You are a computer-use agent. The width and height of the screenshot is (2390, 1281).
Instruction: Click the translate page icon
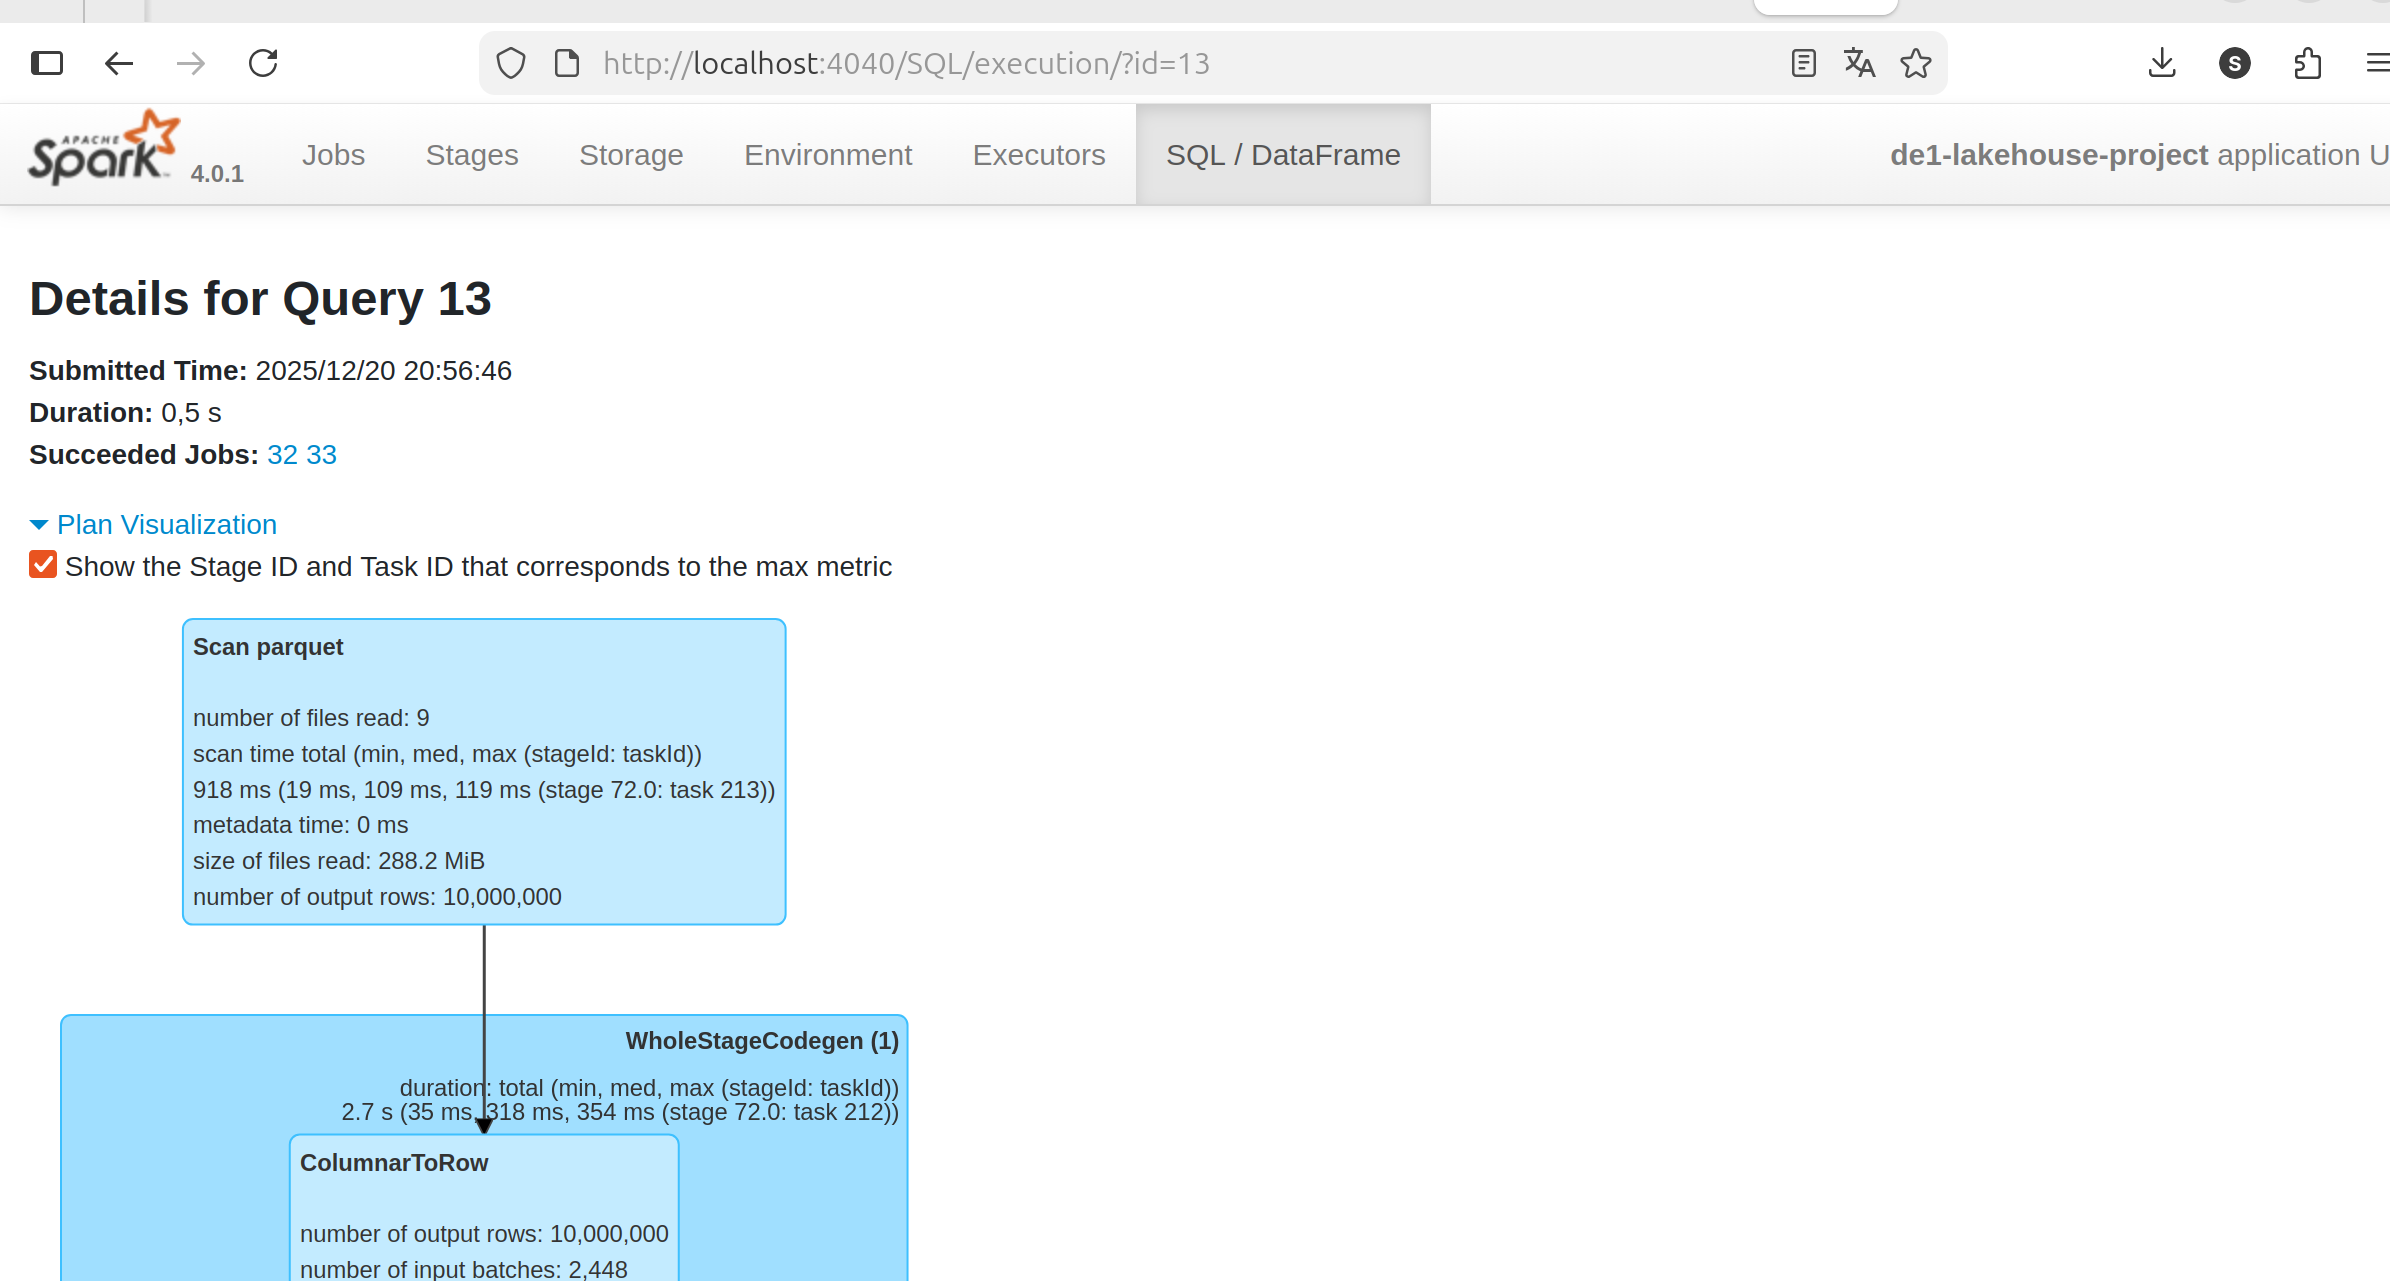click(x=1859, y=64)
